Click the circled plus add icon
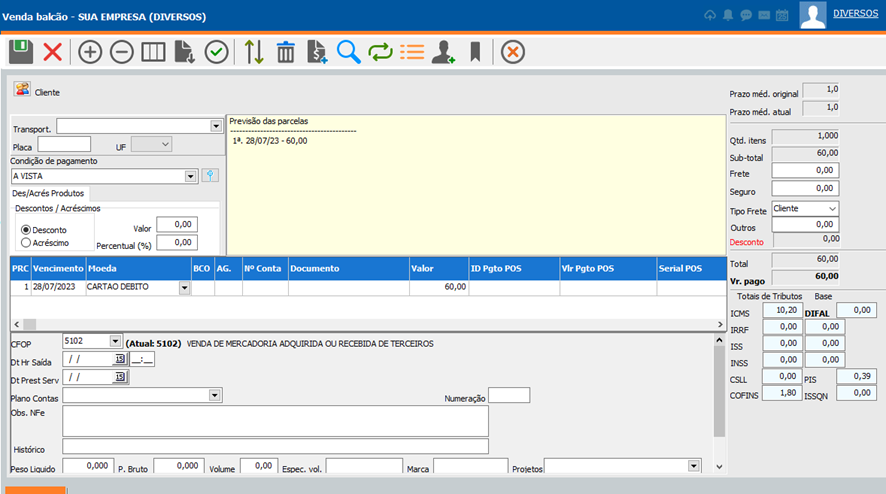Image resolution: width=886 pixels, height=494 pixels. coord(90,52)
